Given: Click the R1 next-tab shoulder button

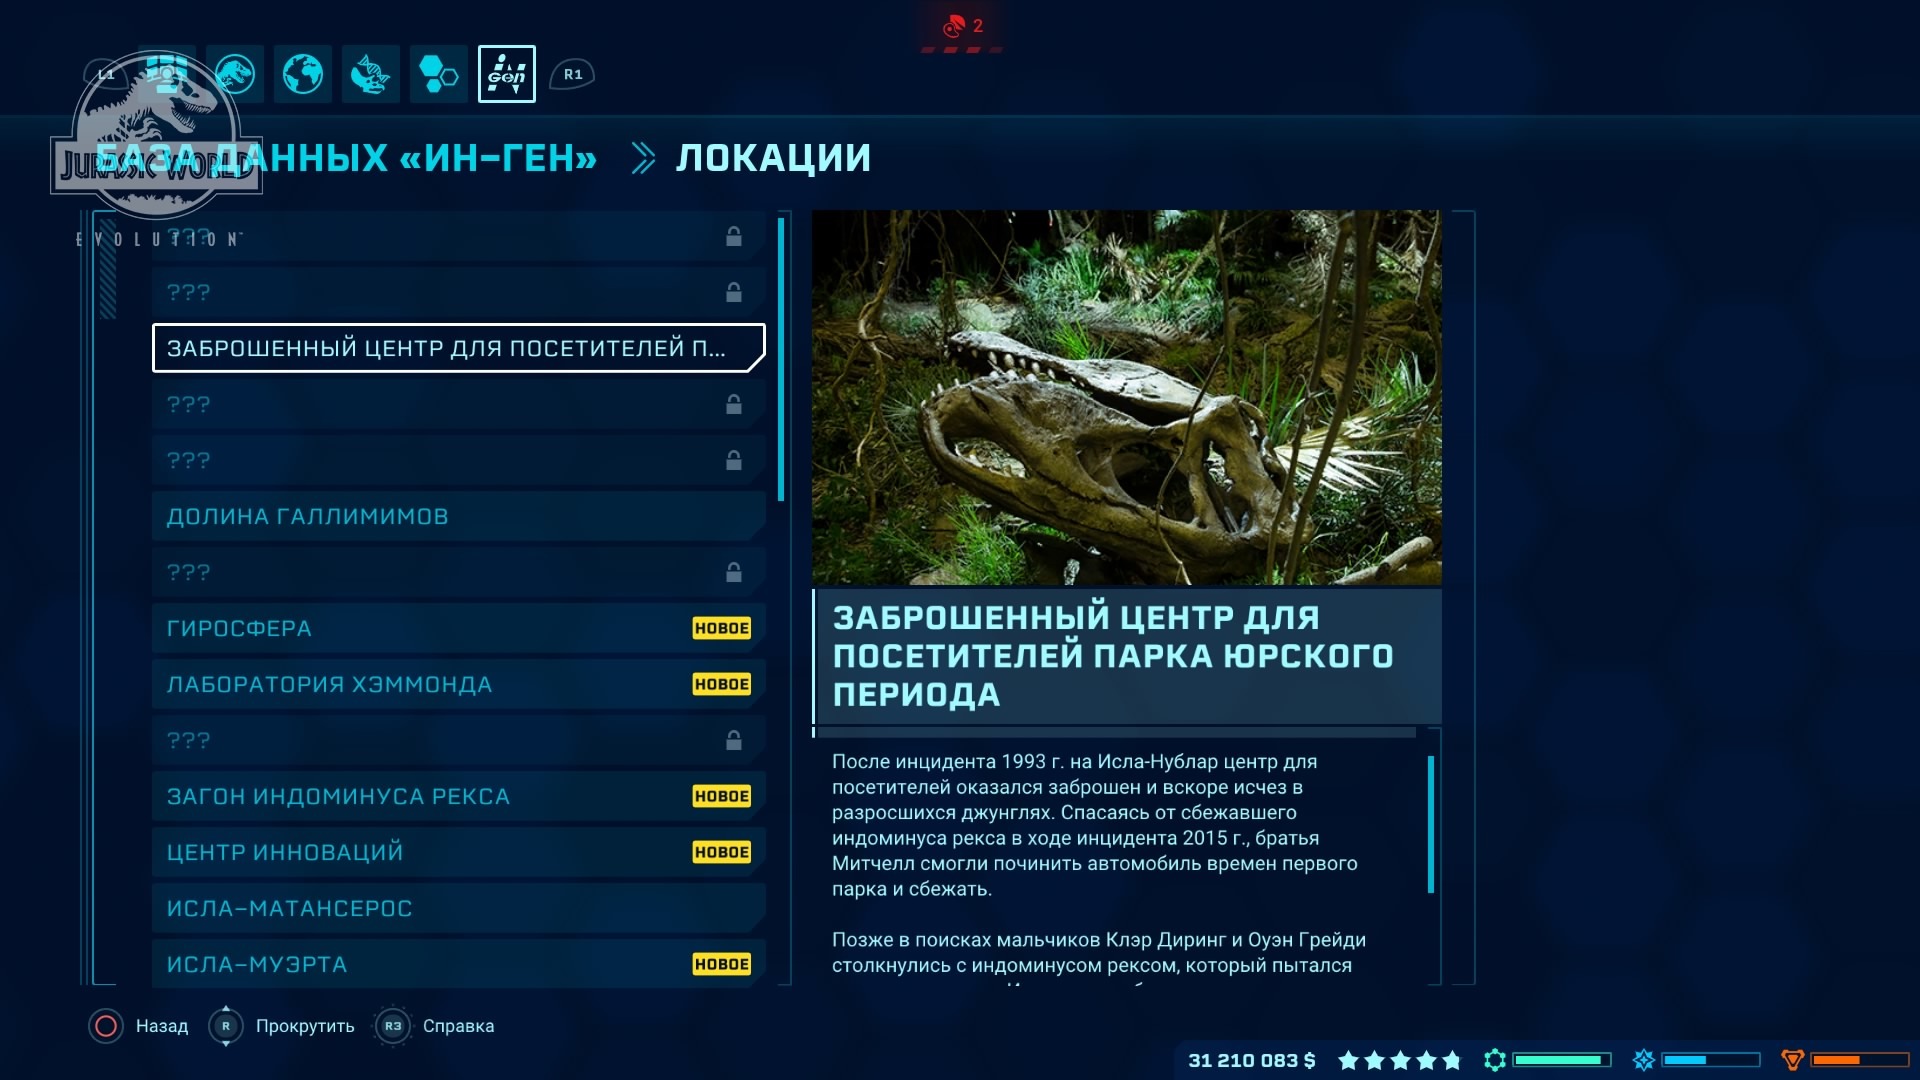Looking at the screenshot, I should (x=572, y=74).
